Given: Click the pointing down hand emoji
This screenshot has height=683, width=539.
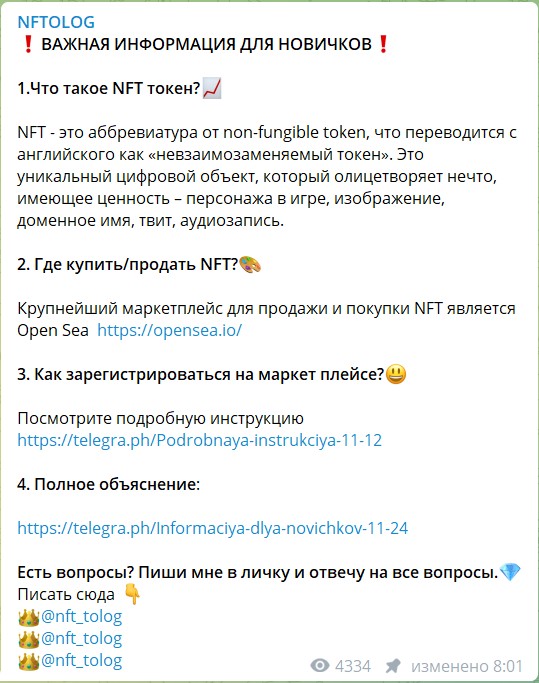Looking at the screenshot, I should coord(132,594).
